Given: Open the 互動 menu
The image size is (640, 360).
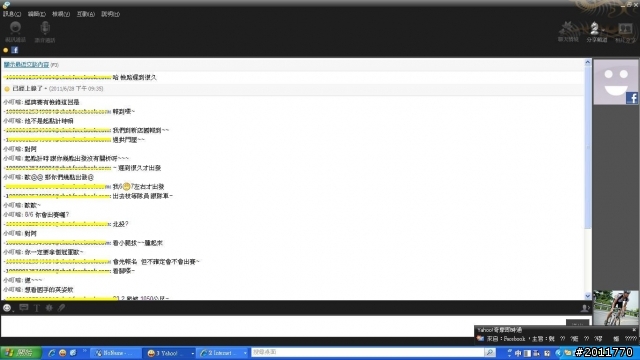Looking at the screenshot, I should pyautogui.click(x=85, y=14).
